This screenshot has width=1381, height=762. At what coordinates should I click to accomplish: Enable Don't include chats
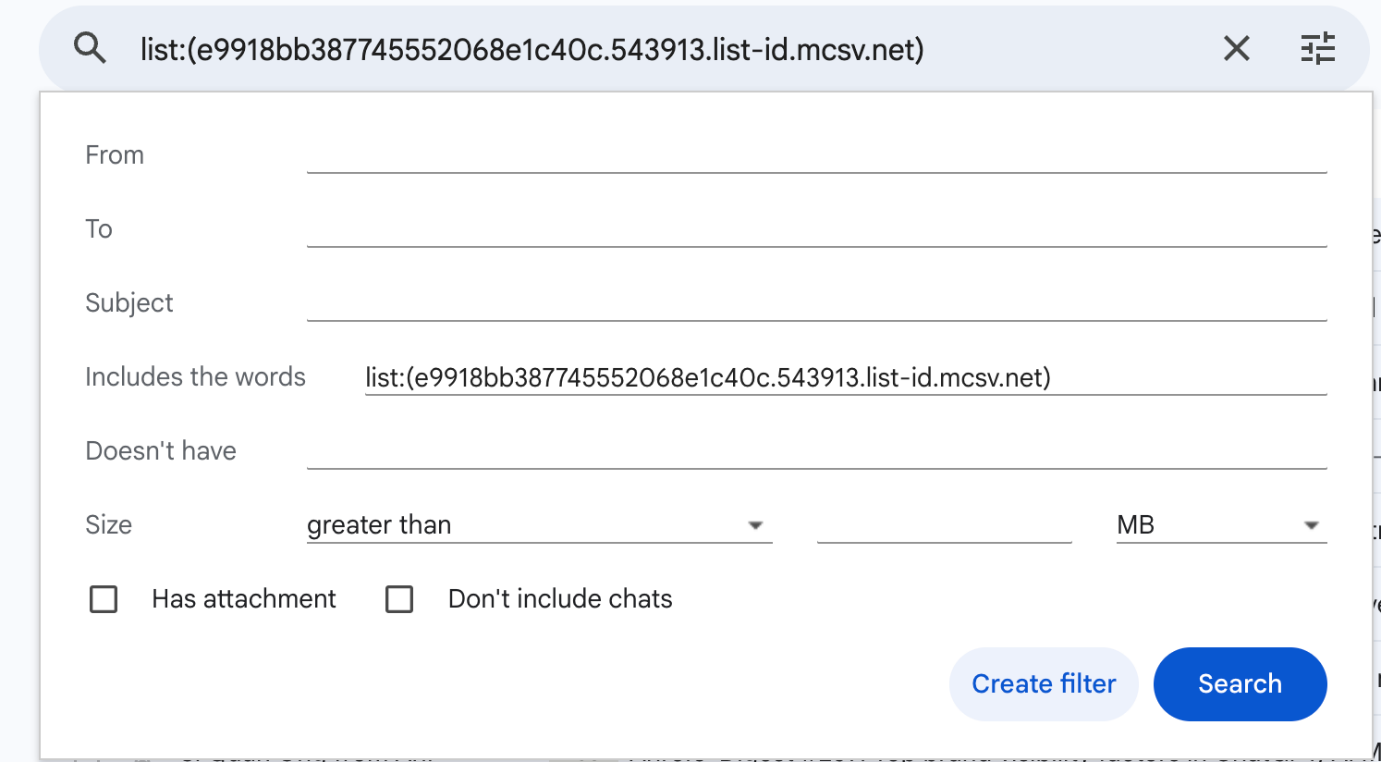[399, 598]
